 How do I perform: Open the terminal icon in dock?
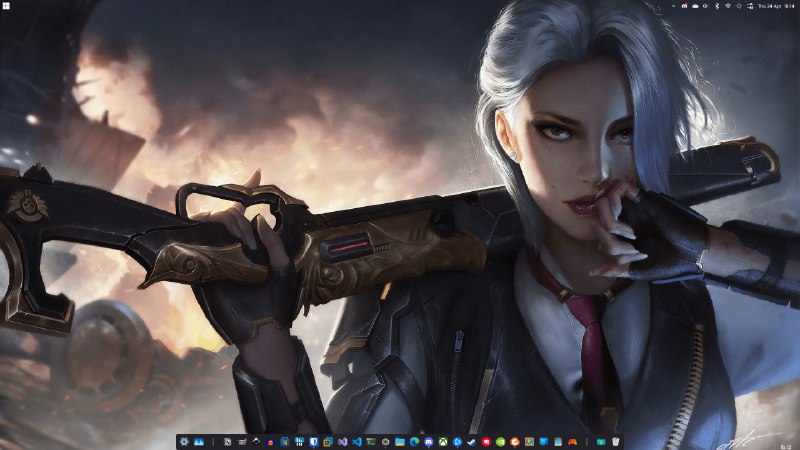pos(371,442)
